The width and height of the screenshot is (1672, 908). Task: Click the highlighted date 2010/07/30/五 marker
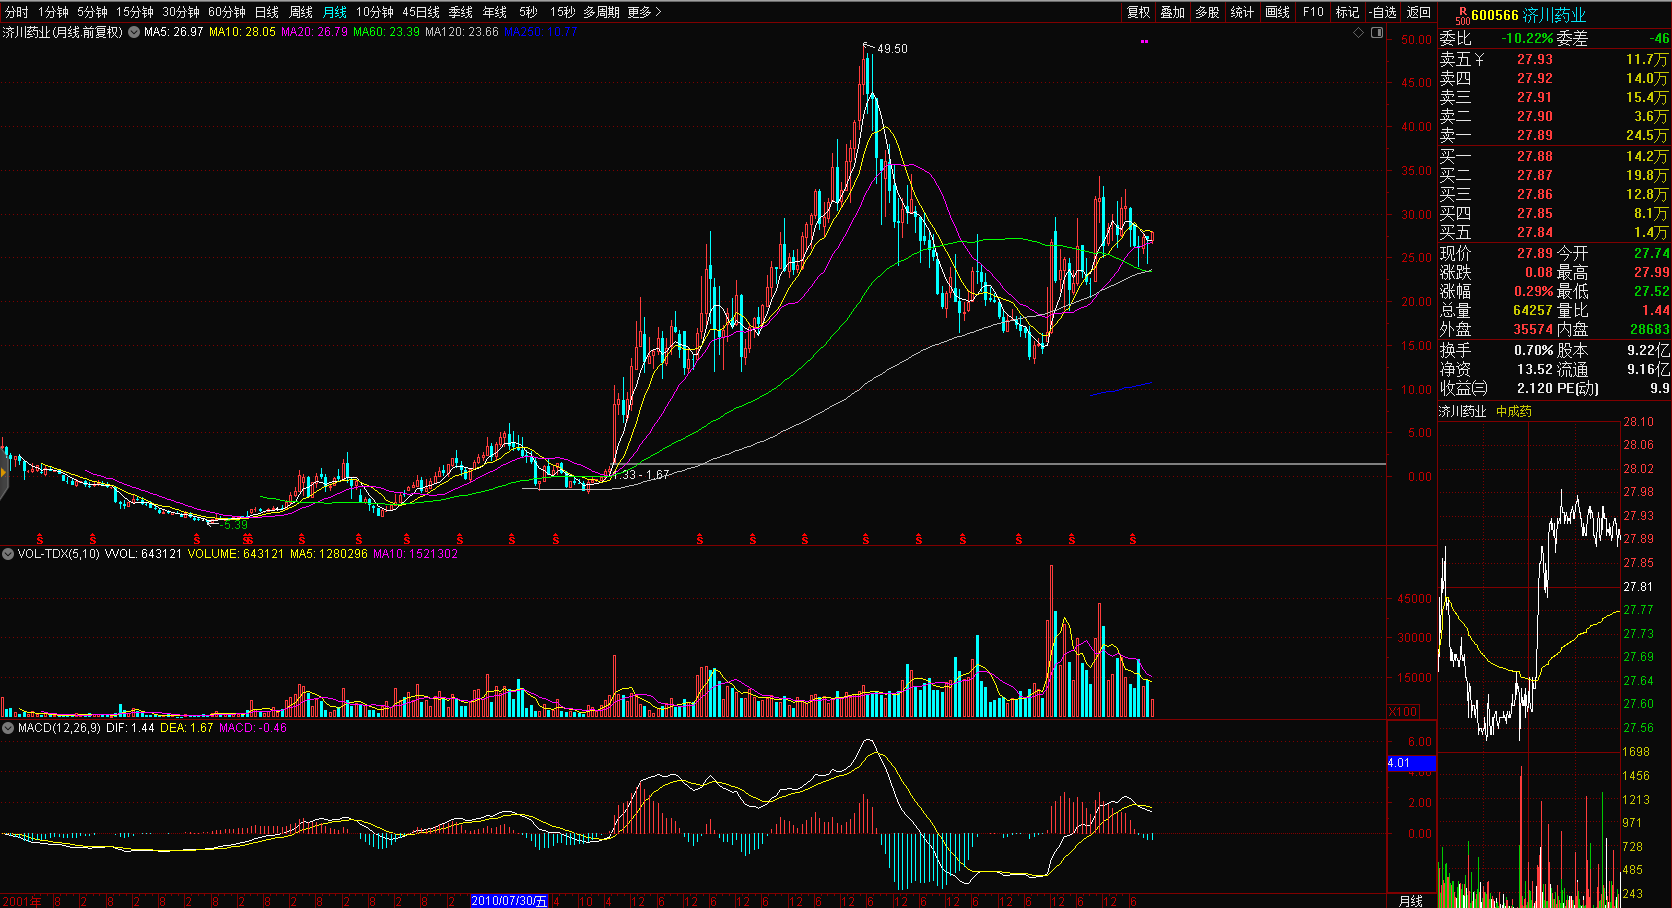point(509,901)
